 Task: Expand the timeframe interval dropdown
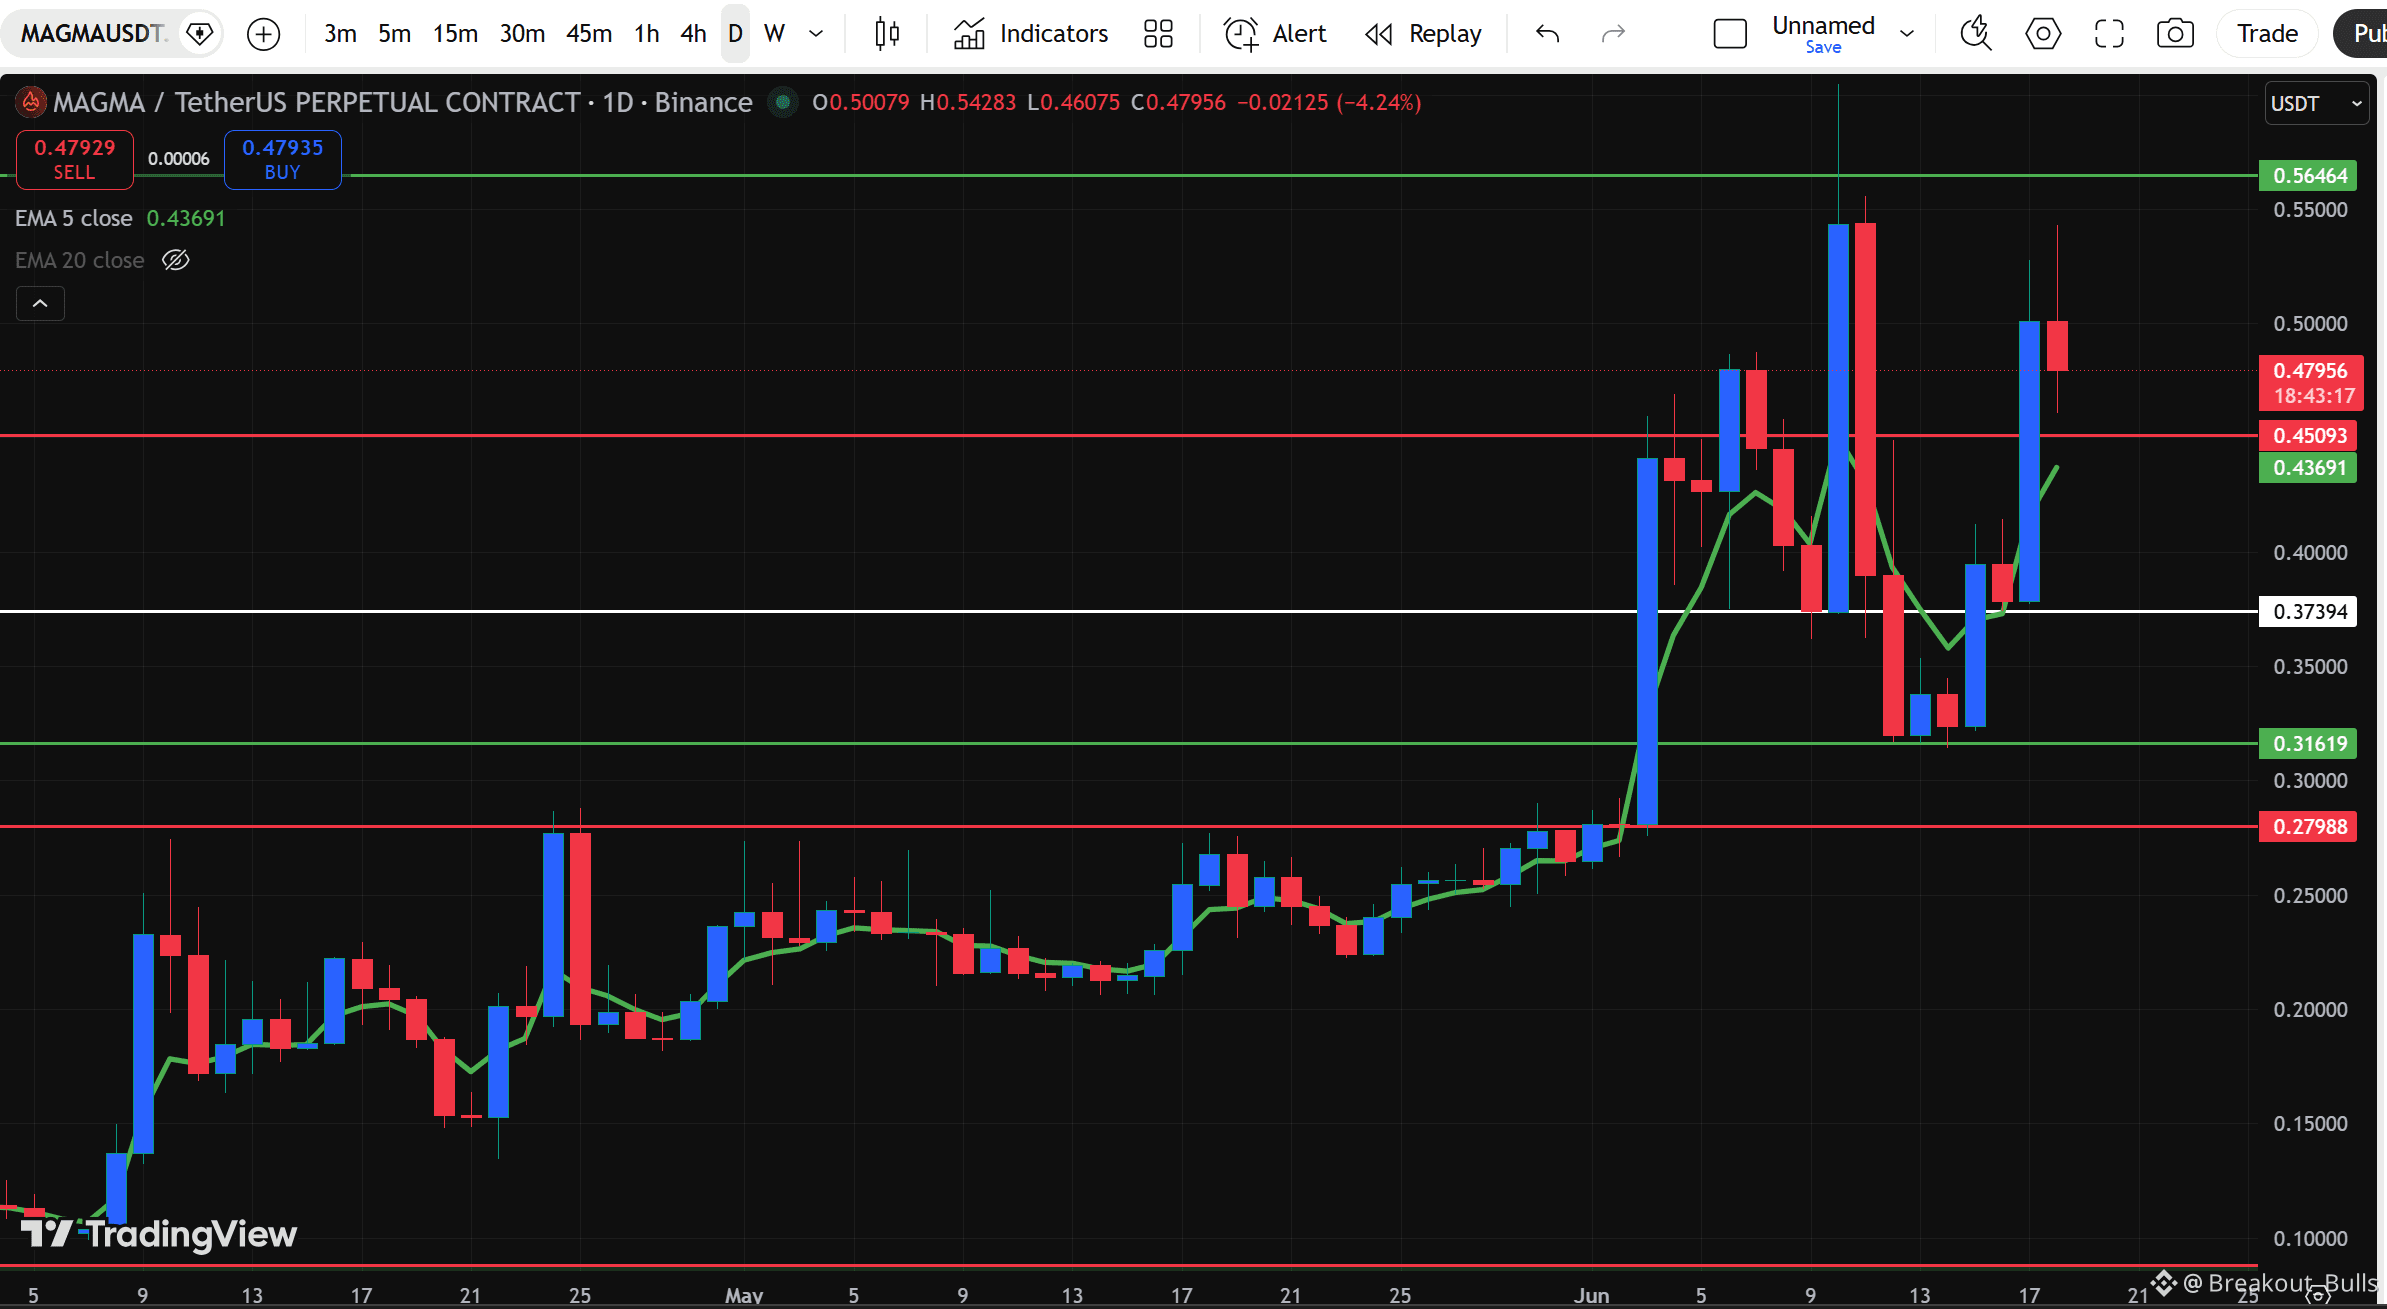click(816, 34)
